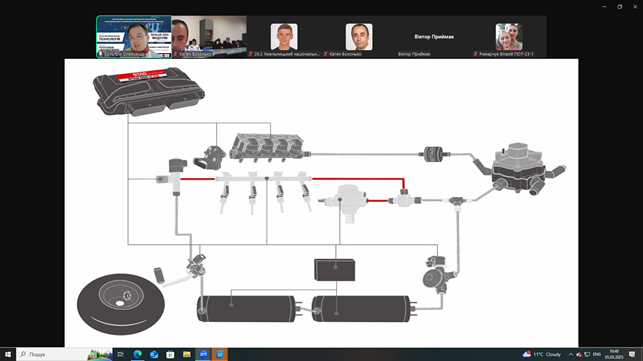
Task: Open the Windows Start menu
Action: pyautogui.click(x=8, y=354)
